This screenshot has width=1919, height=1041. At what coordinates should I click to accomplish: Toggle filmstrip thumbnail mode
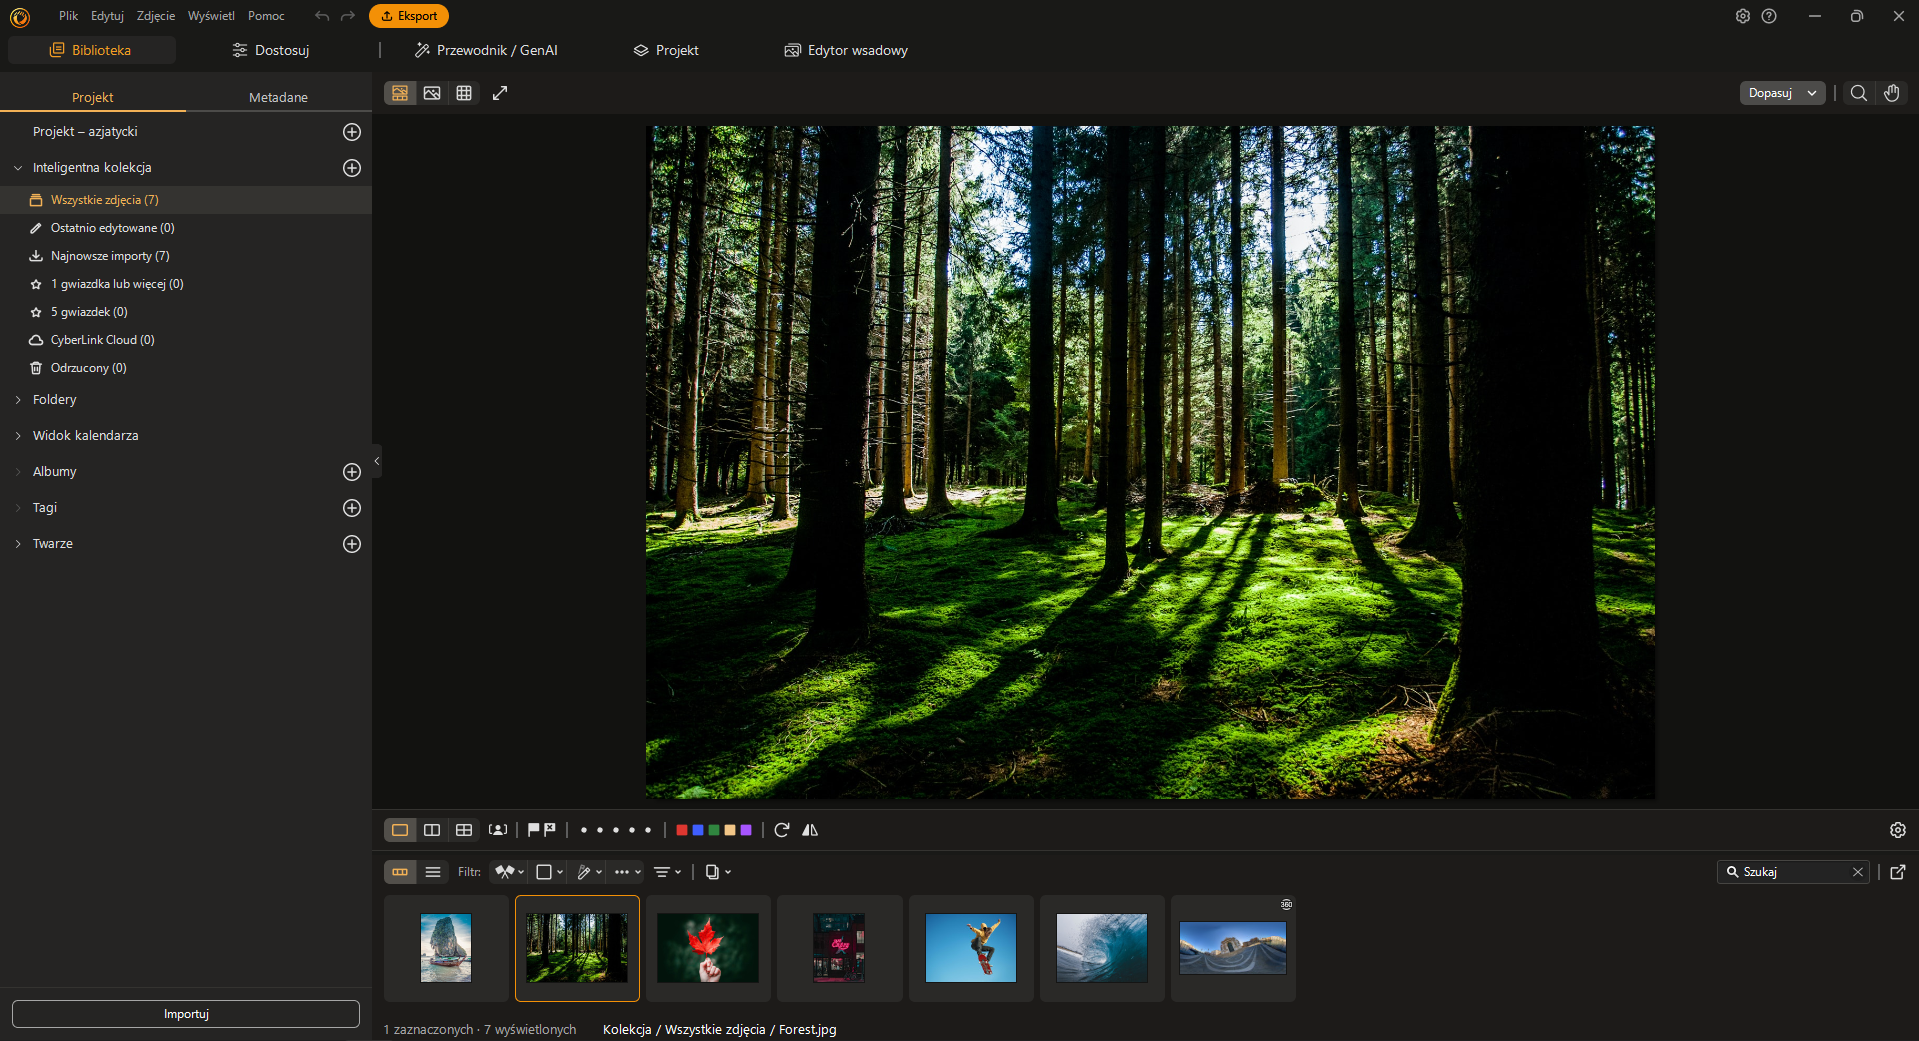coord(400,872)
